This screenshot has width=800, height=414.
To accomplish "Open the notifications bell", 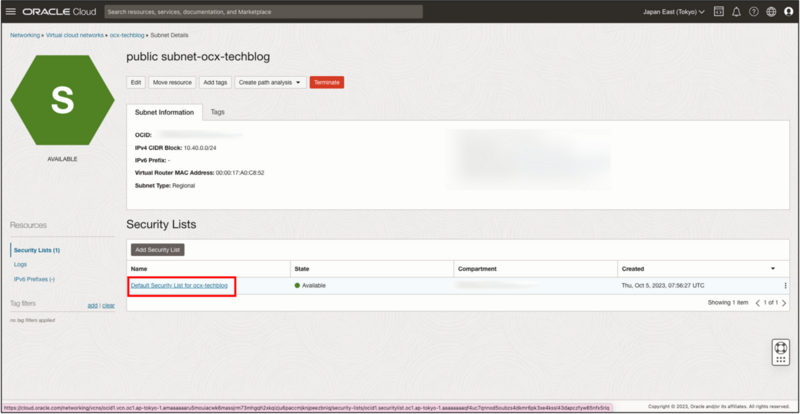I will click(736, 11).
